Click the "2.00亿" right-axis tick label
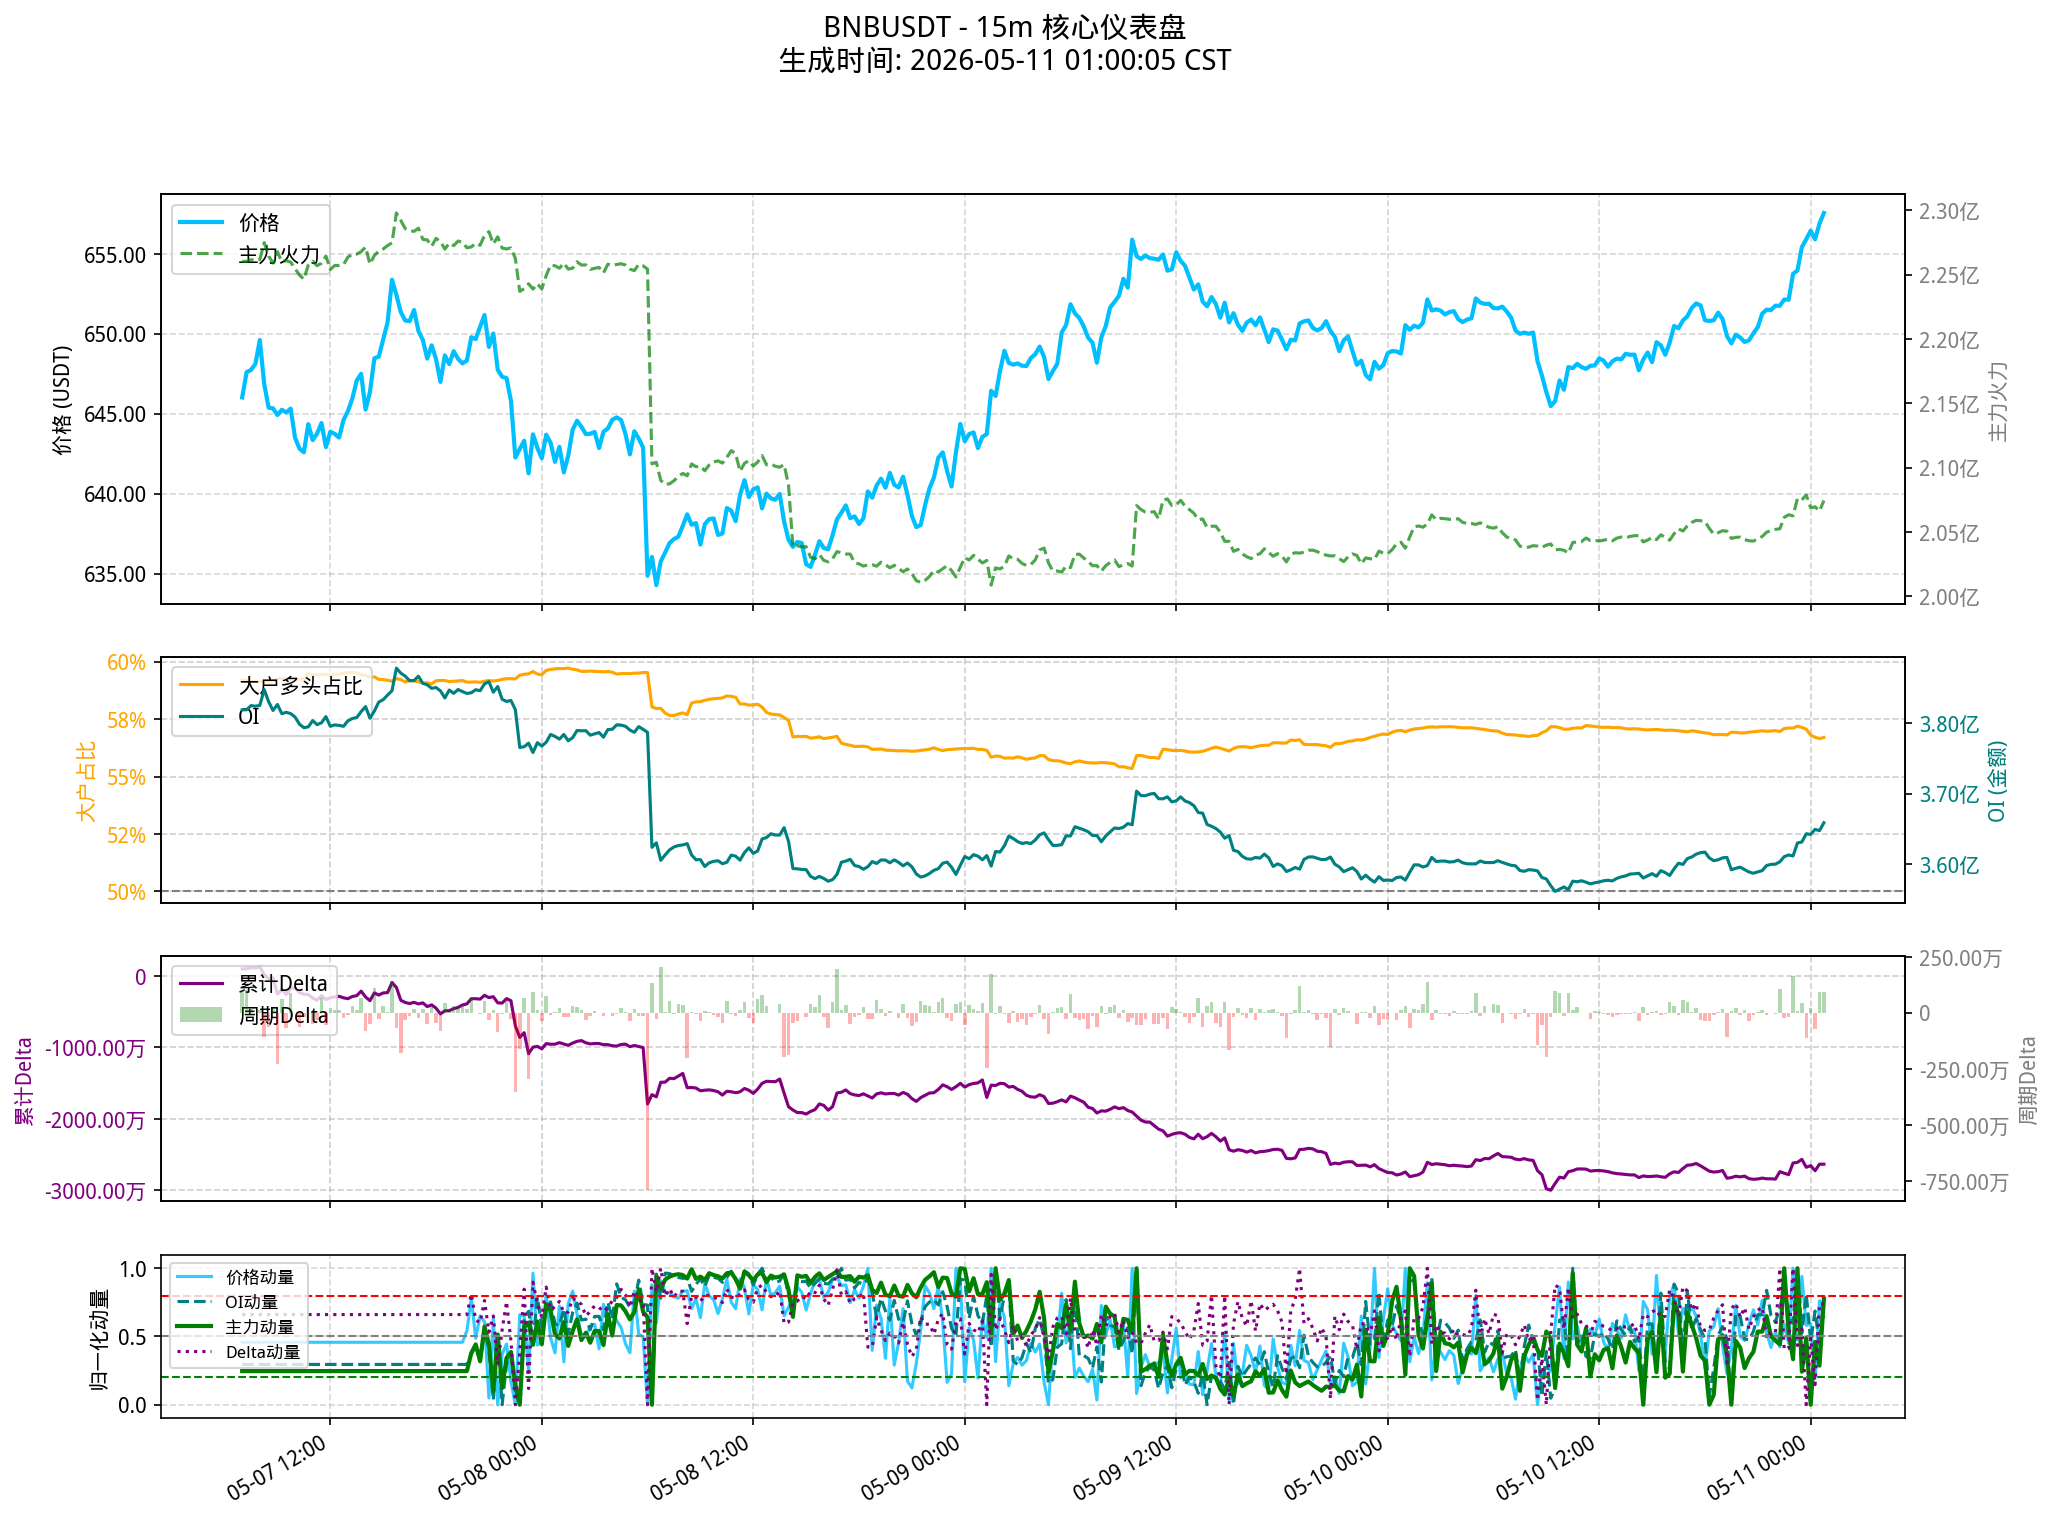The width and height of the screenshot is (2054, 1521). point(1949,598)
